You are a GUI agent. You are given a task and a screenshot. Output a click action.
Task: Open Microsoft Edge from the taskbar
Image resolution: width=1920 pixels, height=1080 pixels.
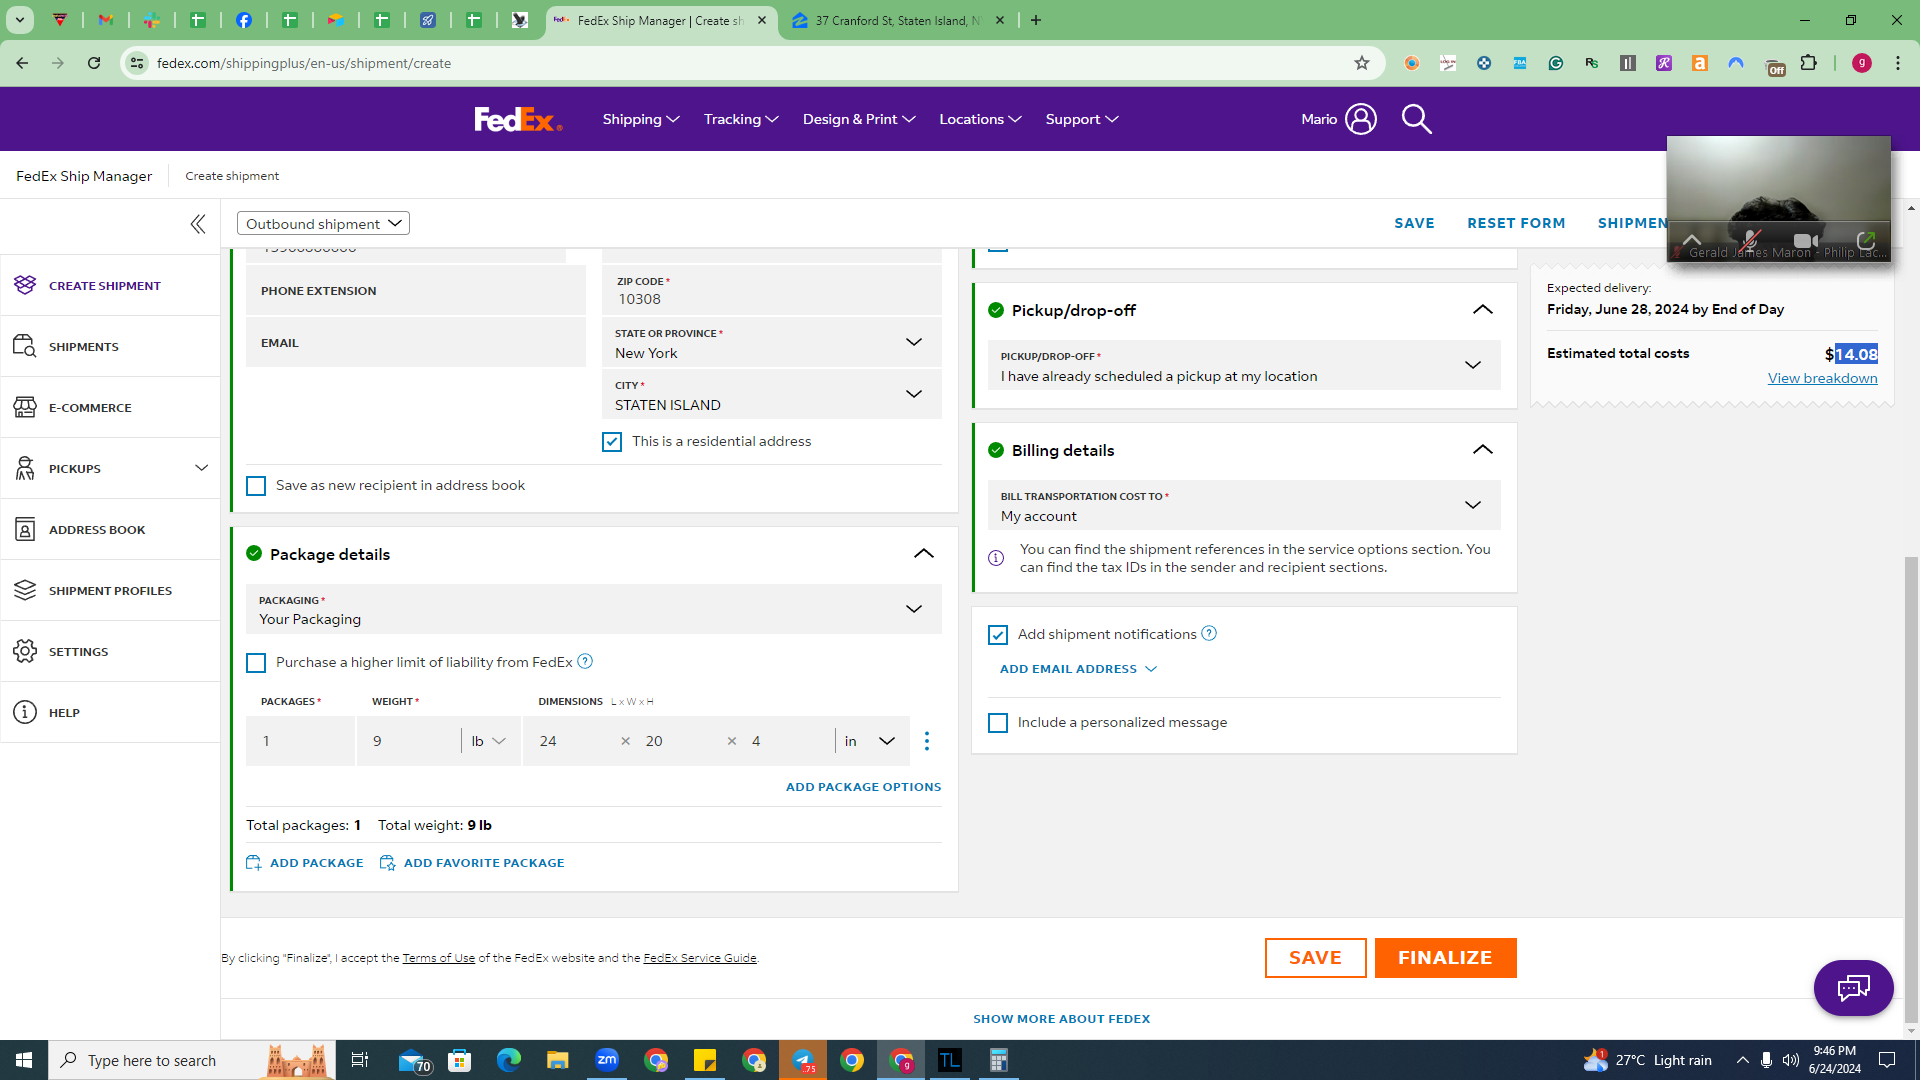pos(508,1060)
